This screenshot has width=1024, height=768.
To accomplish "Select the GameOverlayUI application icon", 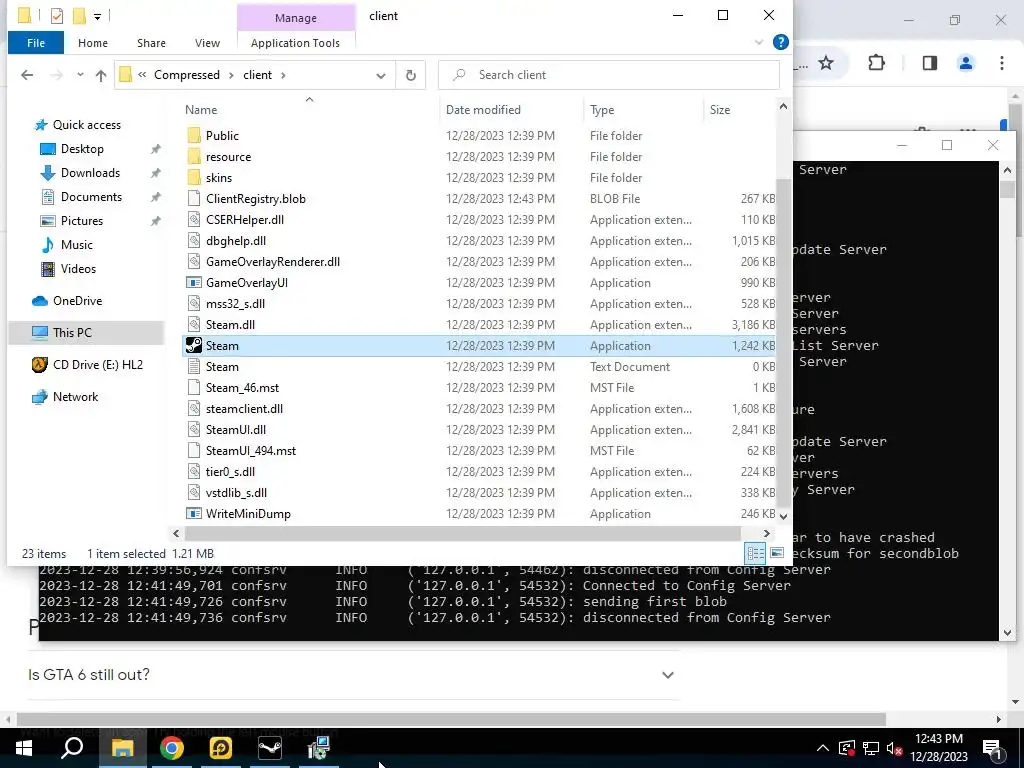I will (x=193, y=283).
